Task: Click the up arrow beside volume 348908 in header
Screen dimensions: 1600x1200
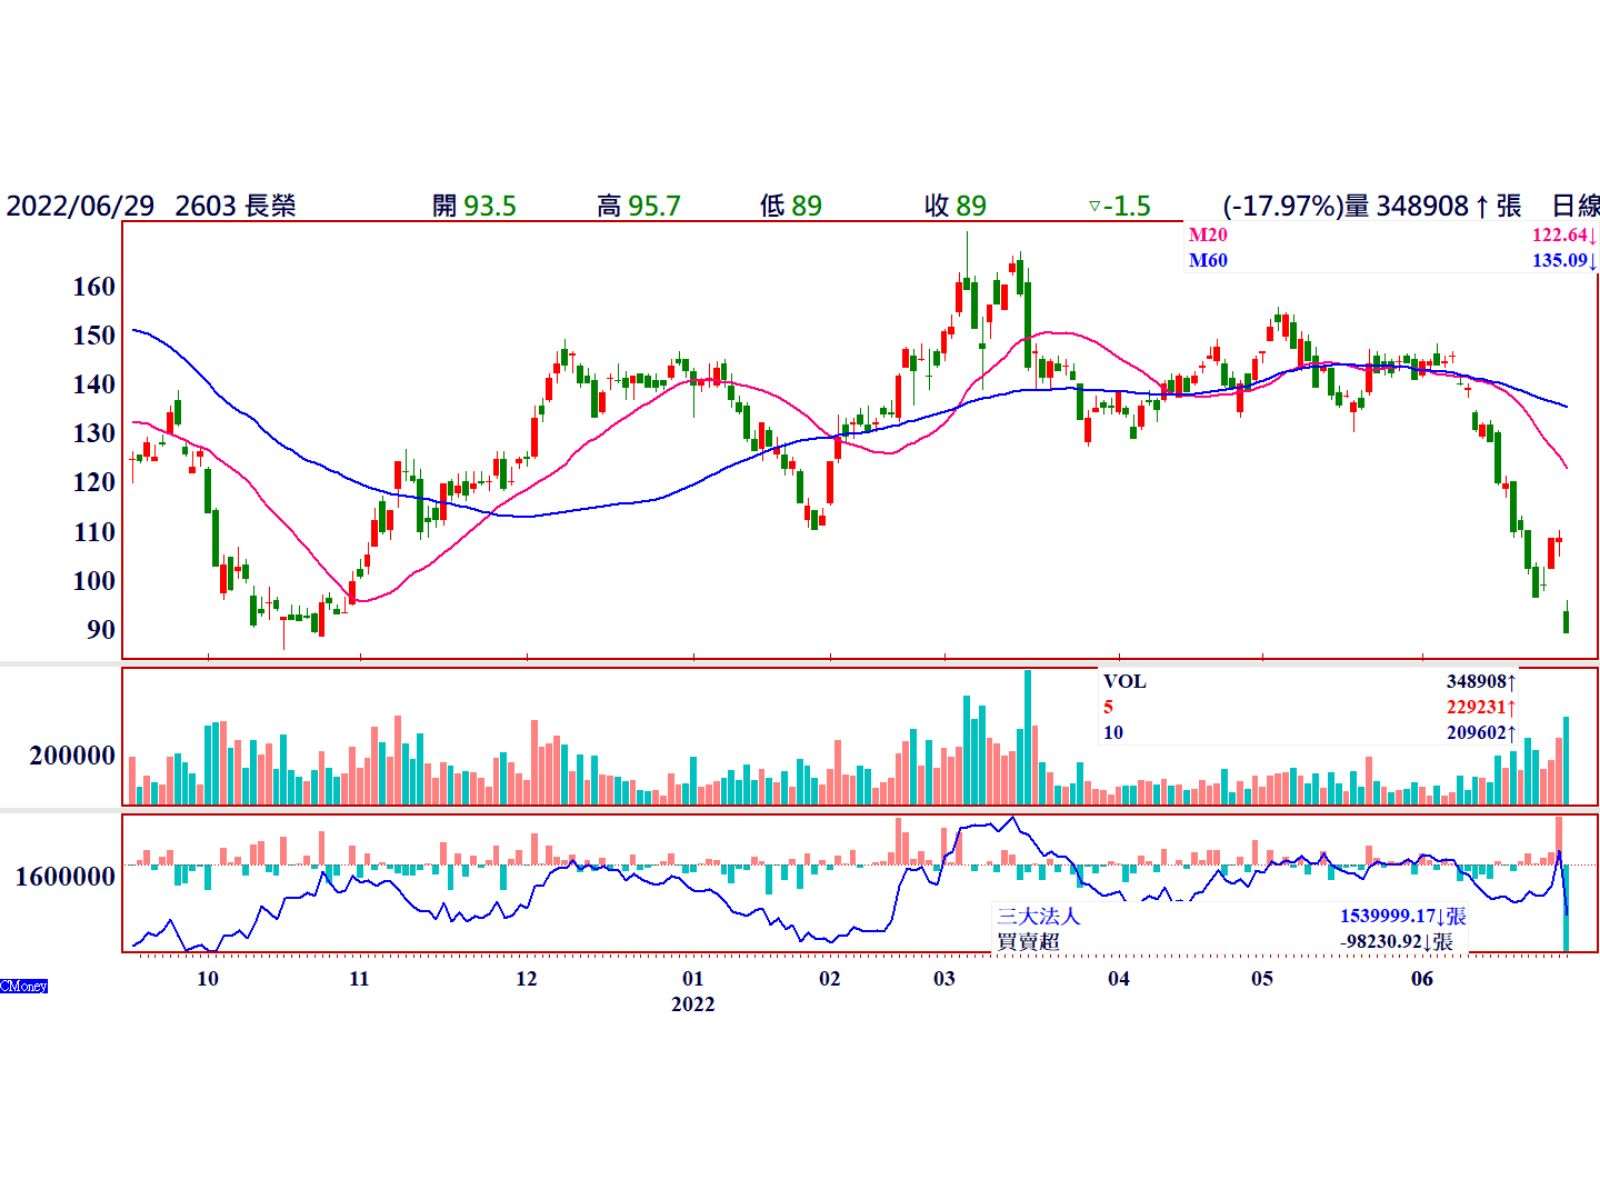Action: coord(1482,207)
